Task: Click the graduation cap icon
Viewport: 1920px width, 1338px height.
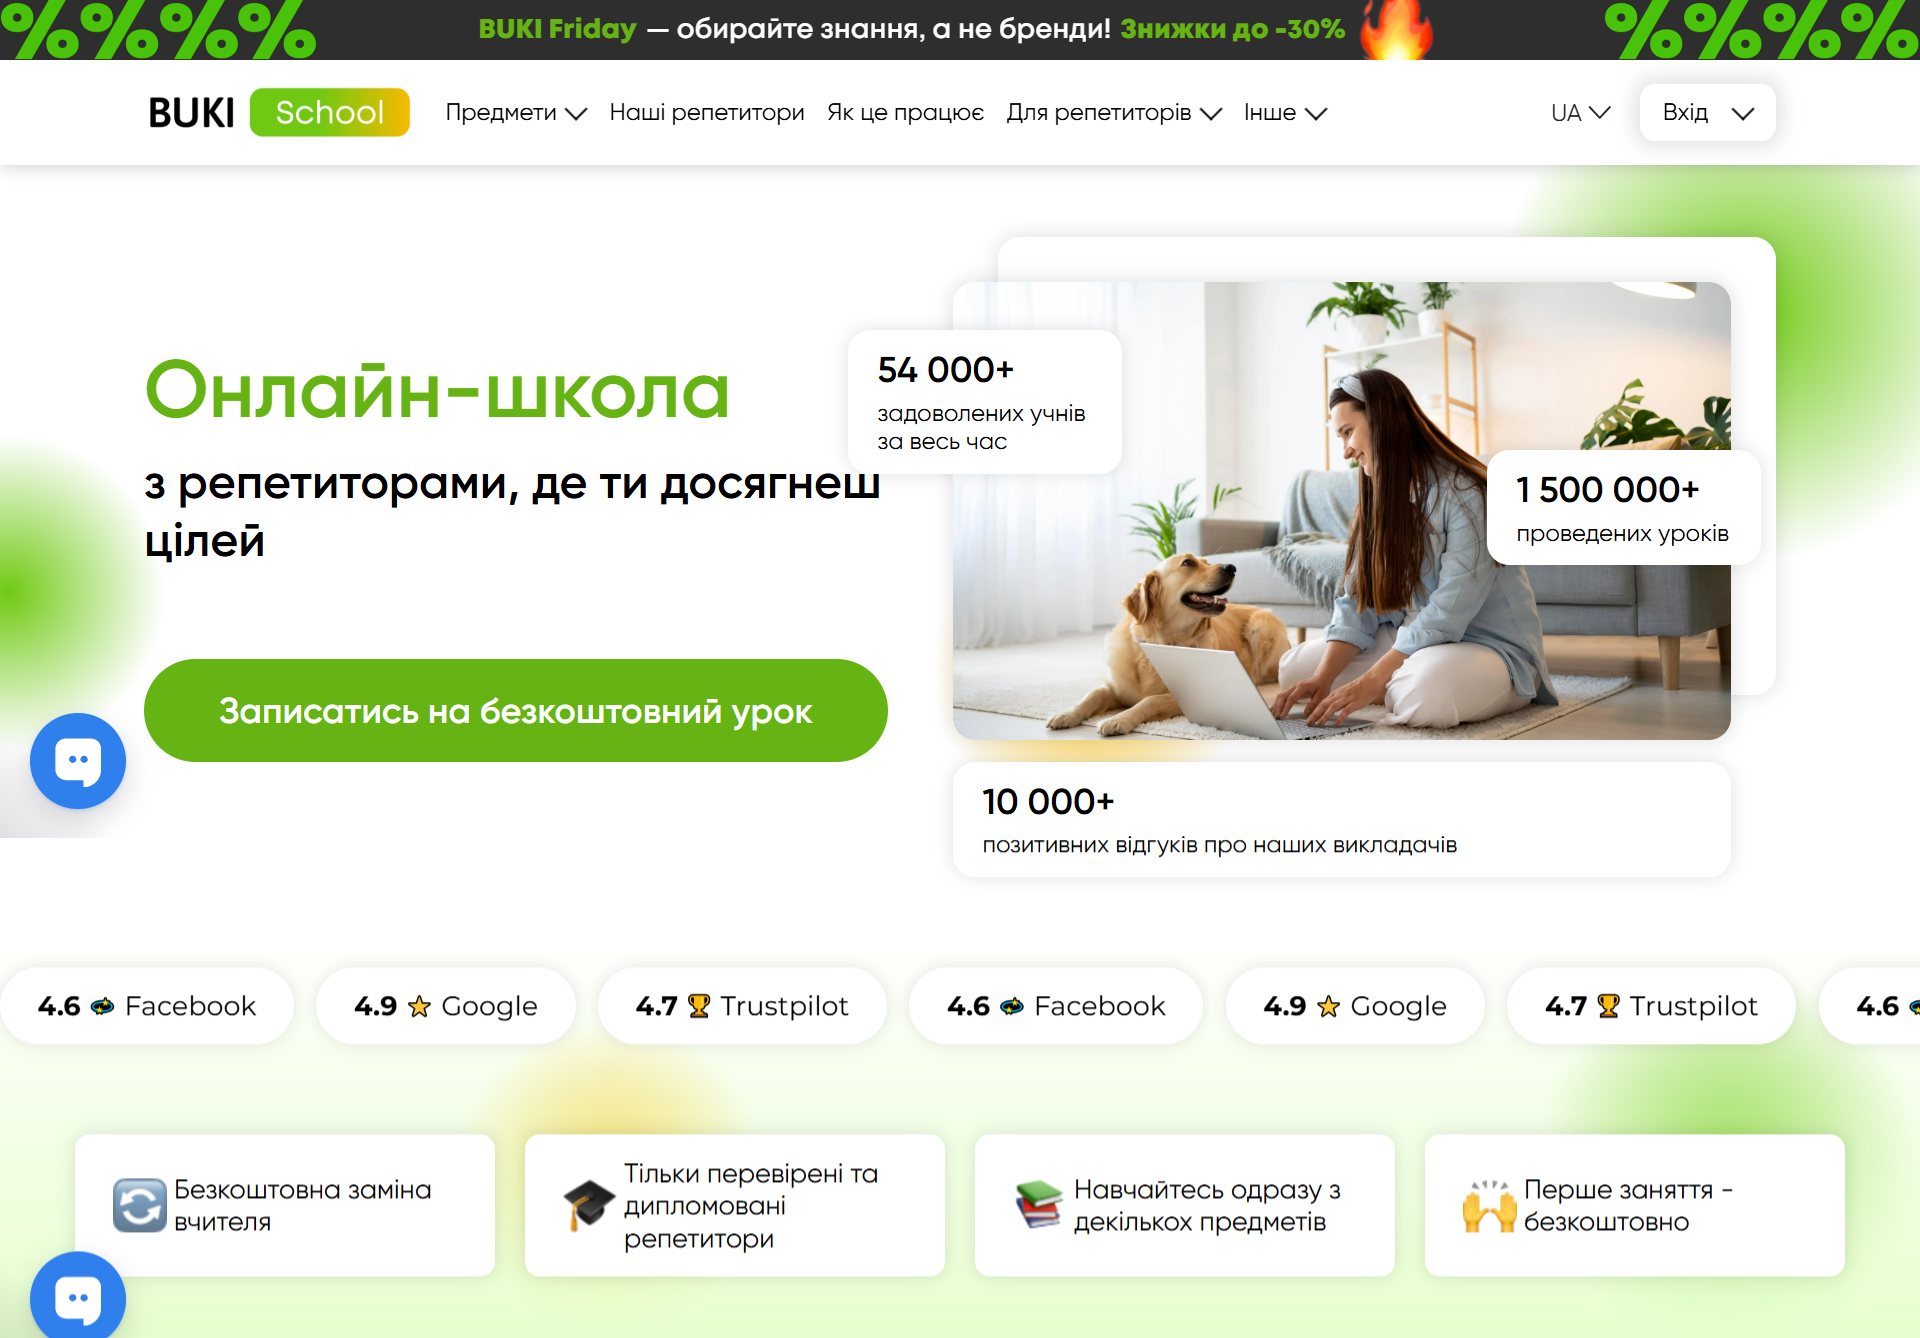Action: 590,1205
